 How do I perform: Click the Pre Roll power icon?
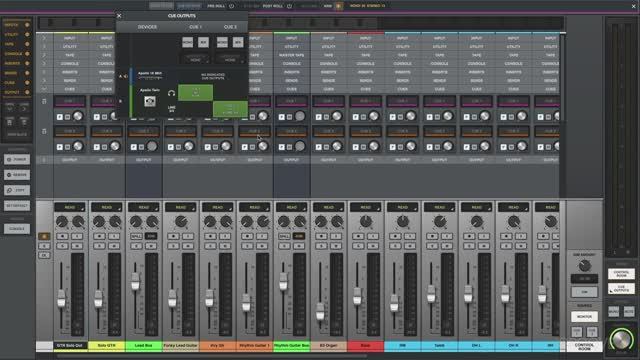231,6
